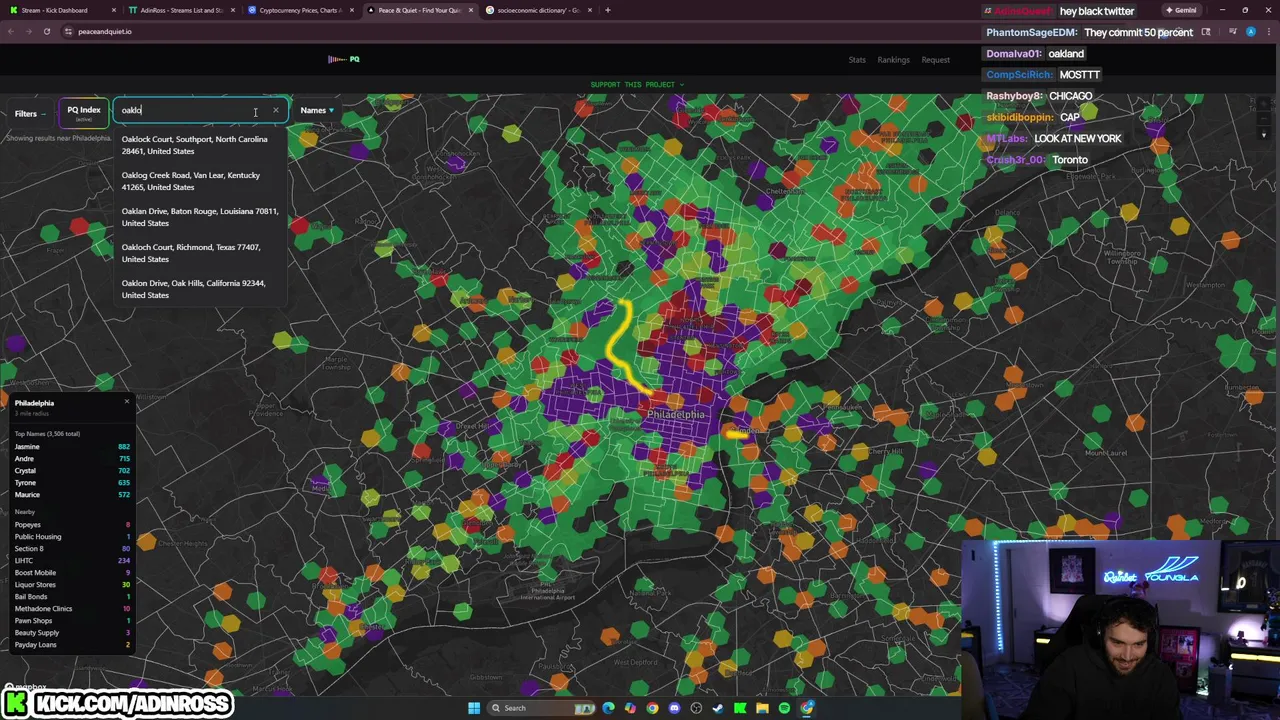The image size is (1280, 720).
Task: Click the PQ logo in header
Action: pyautogui.click(x=344, y=59)
